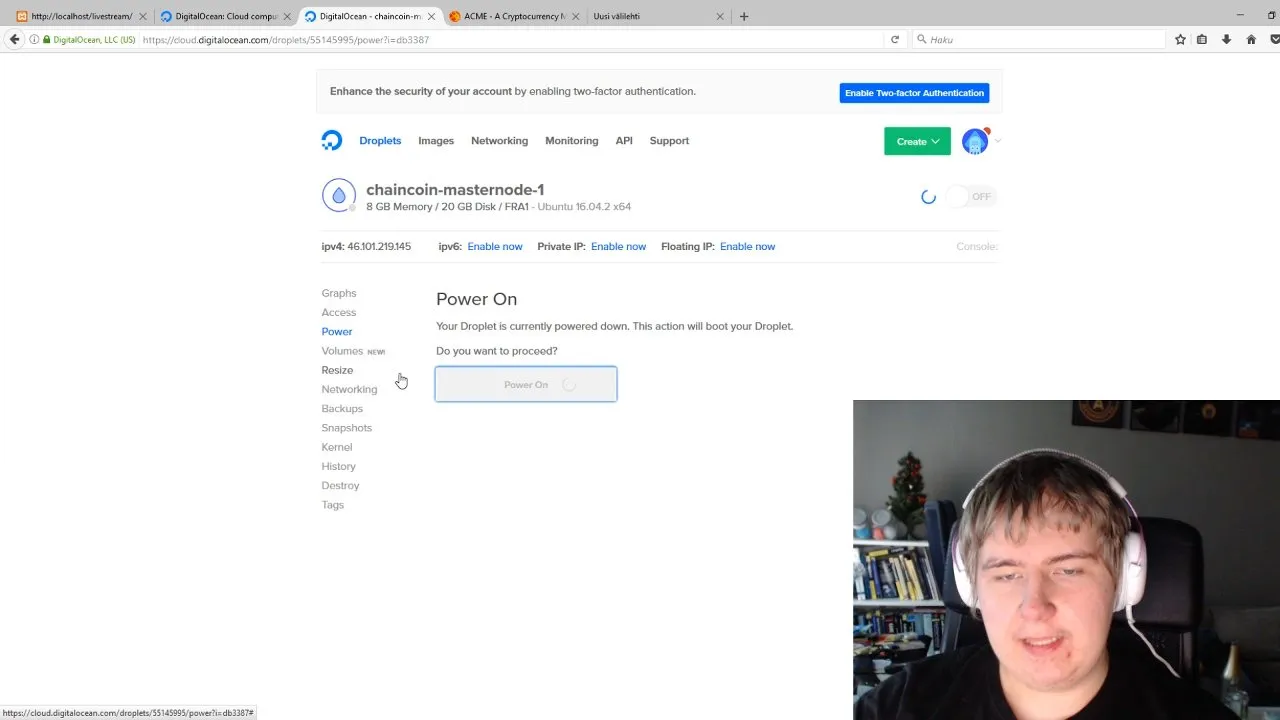
Task: Close the localhost/livestream tab
Action: 142,16
